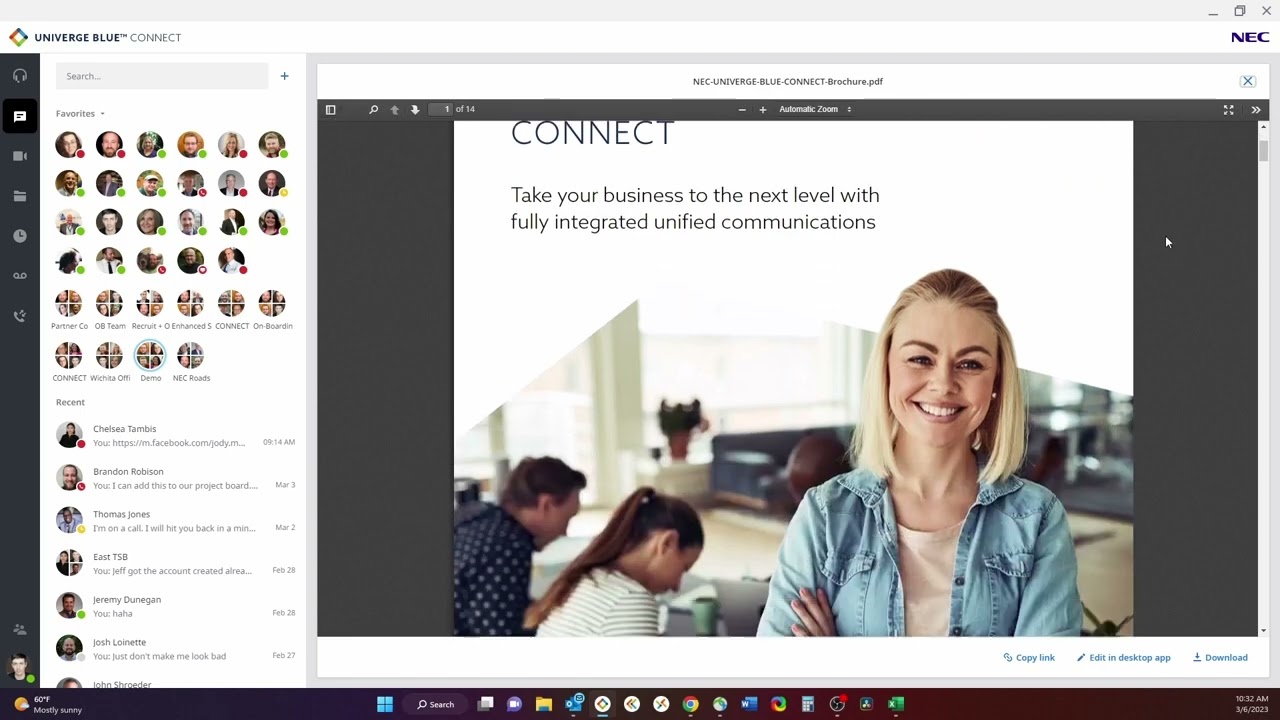This screenshot has height=720, width=1280.
Task: Click the PDF page number field
Action: pos(441,109)
